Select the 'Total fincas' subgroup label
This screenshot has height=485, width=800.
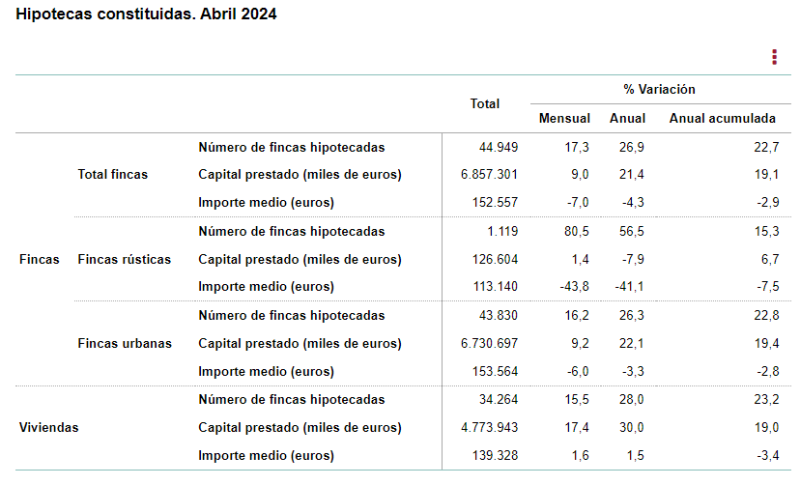[113, 174]
